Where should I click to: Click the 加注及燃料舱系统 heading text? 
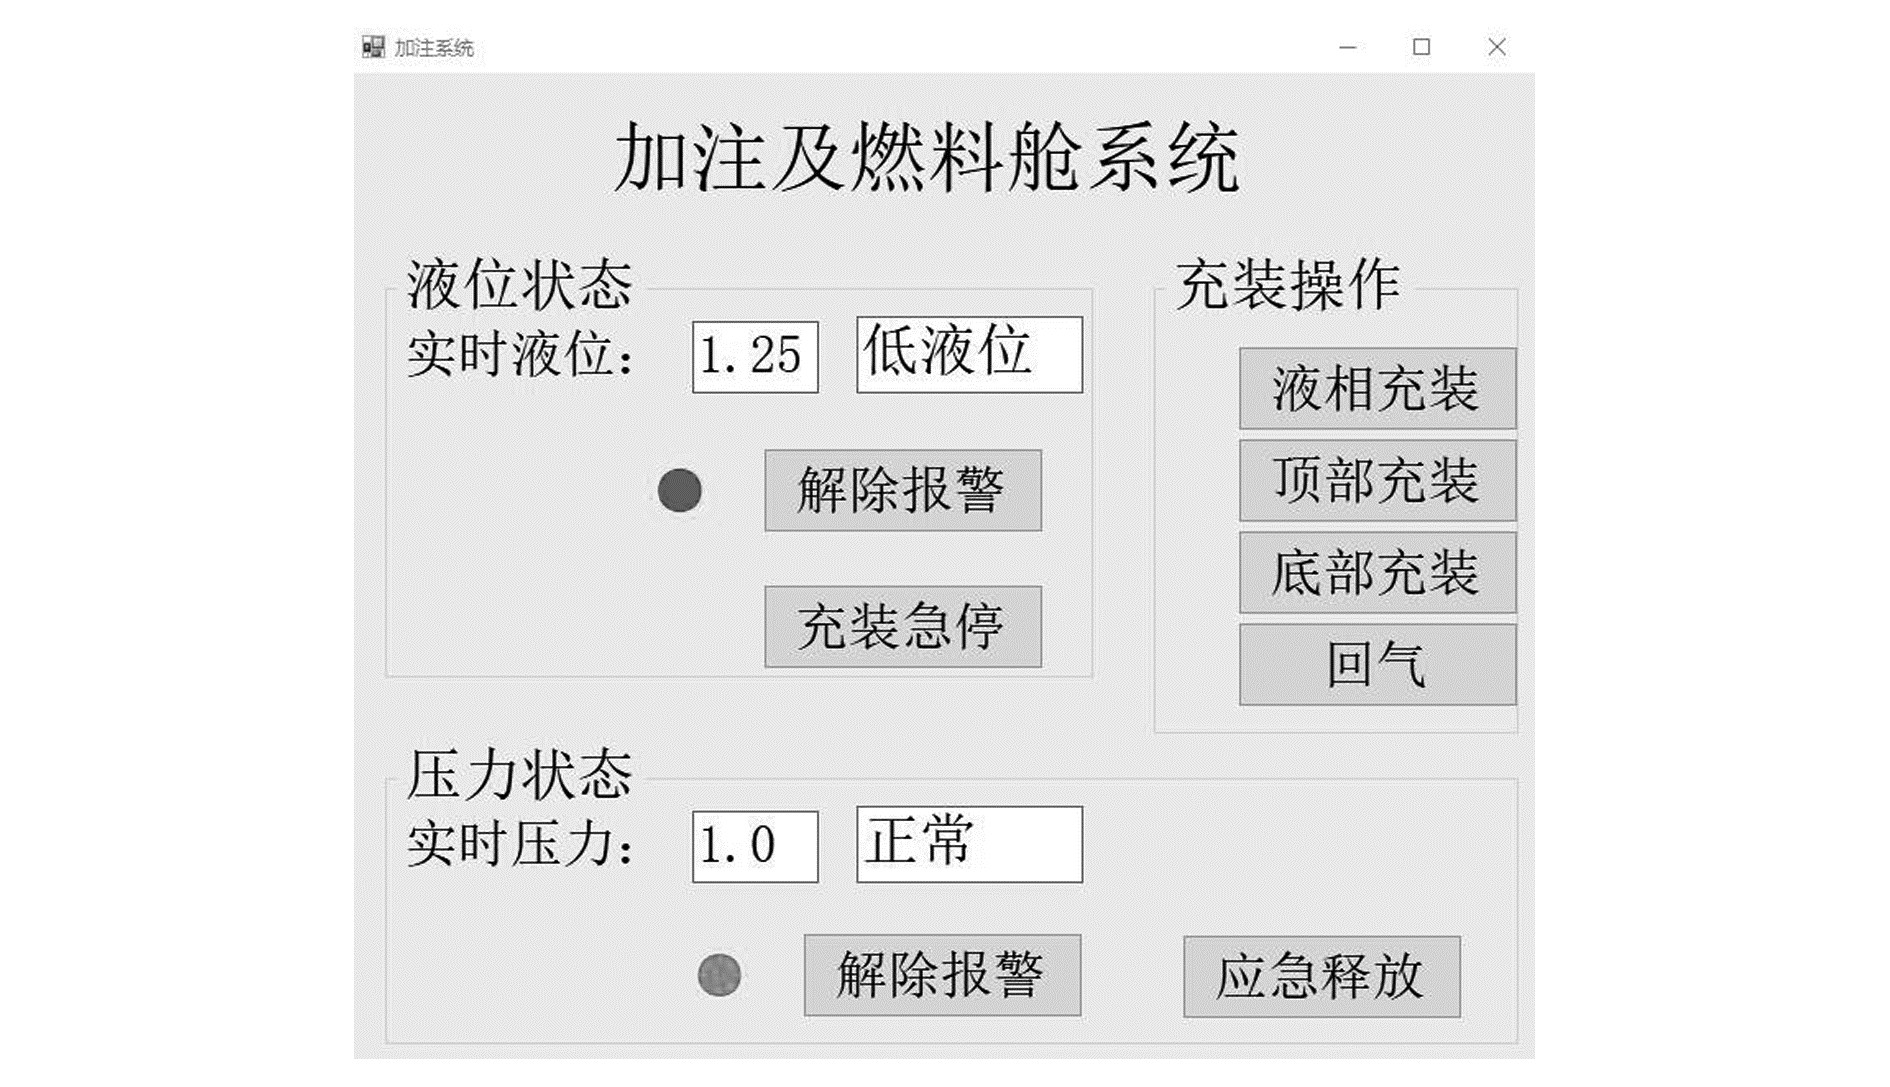click(926, 158)
